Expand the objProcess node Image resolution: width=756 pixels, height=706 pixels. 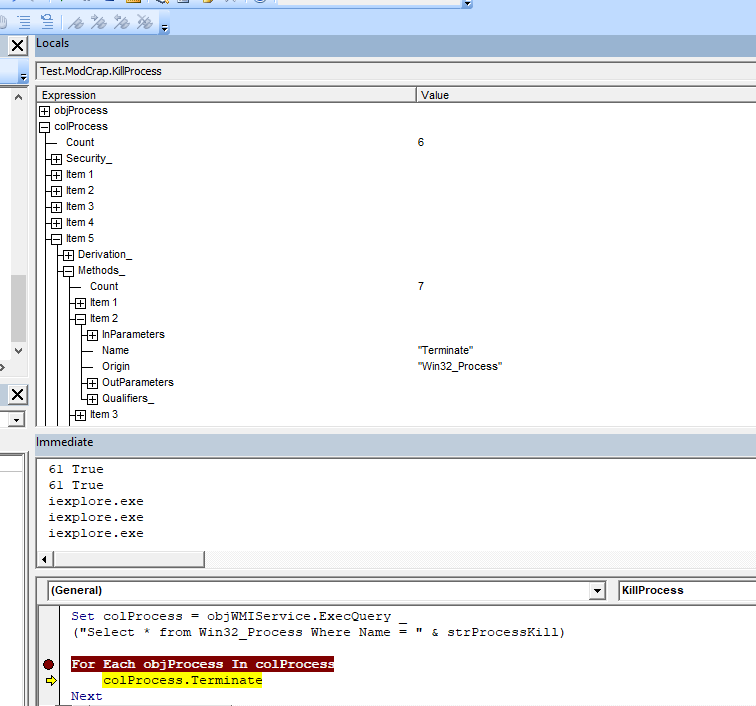(x=44, y=111)
